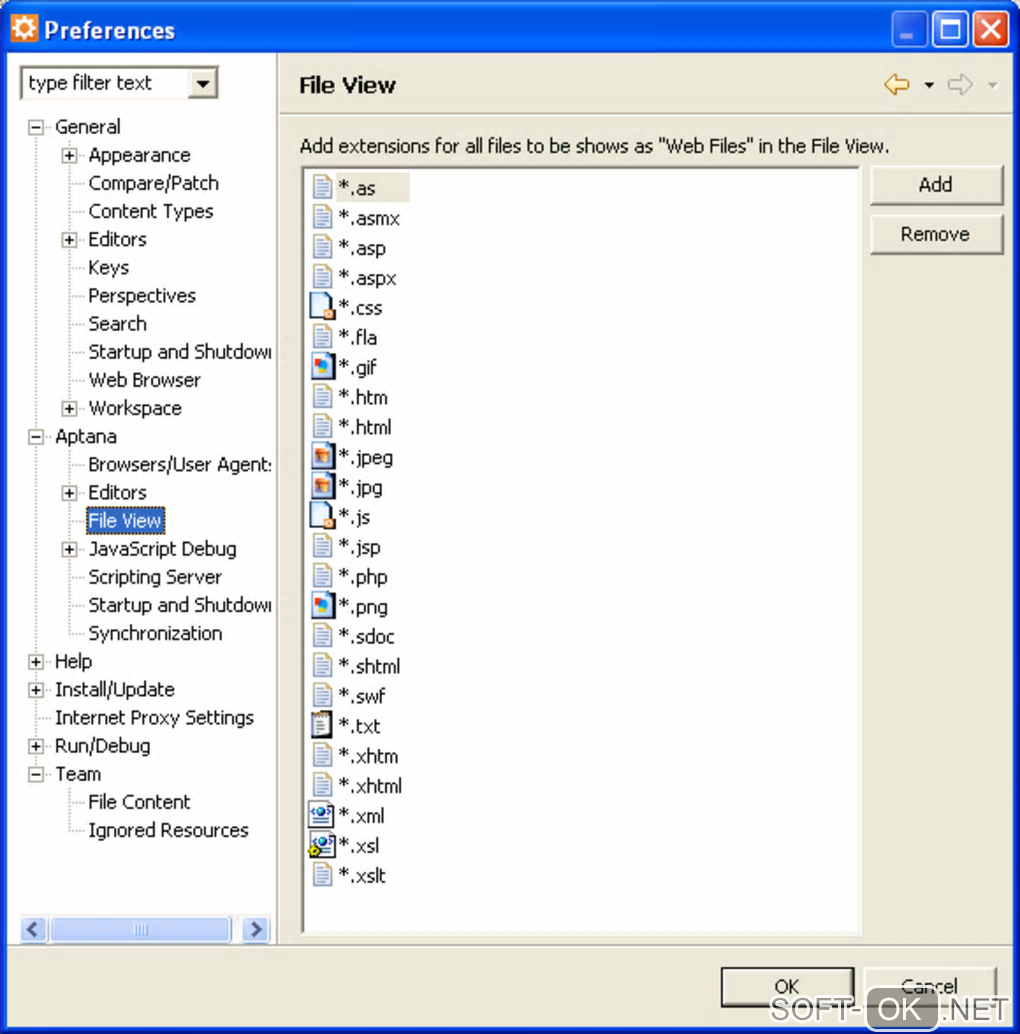
Task: Click the file icon beside *.asmx
Action: pyautogui.click(x=322, y=217)
